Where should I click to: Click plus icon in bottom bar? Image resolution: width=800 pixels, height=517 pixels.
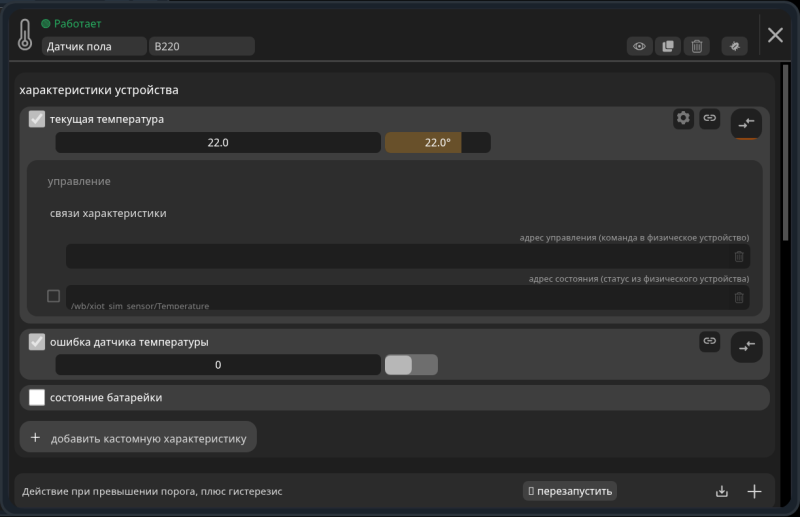click(x=754, y=491)
